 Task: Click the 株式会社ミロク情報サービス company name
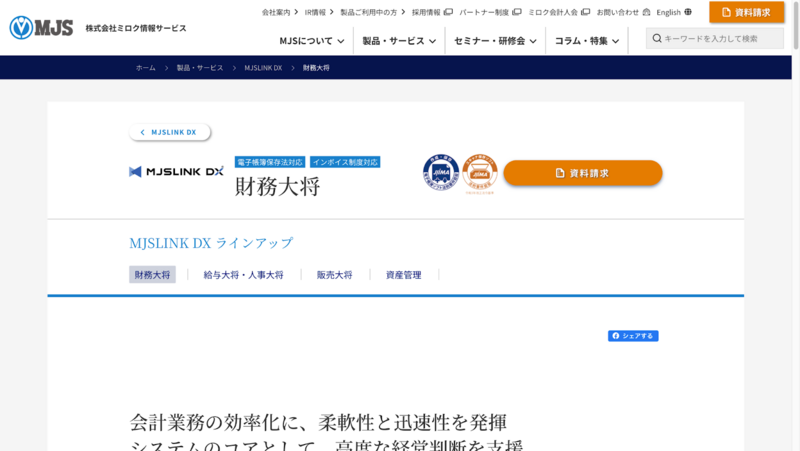pyautogui.click(x=136, y=28)
